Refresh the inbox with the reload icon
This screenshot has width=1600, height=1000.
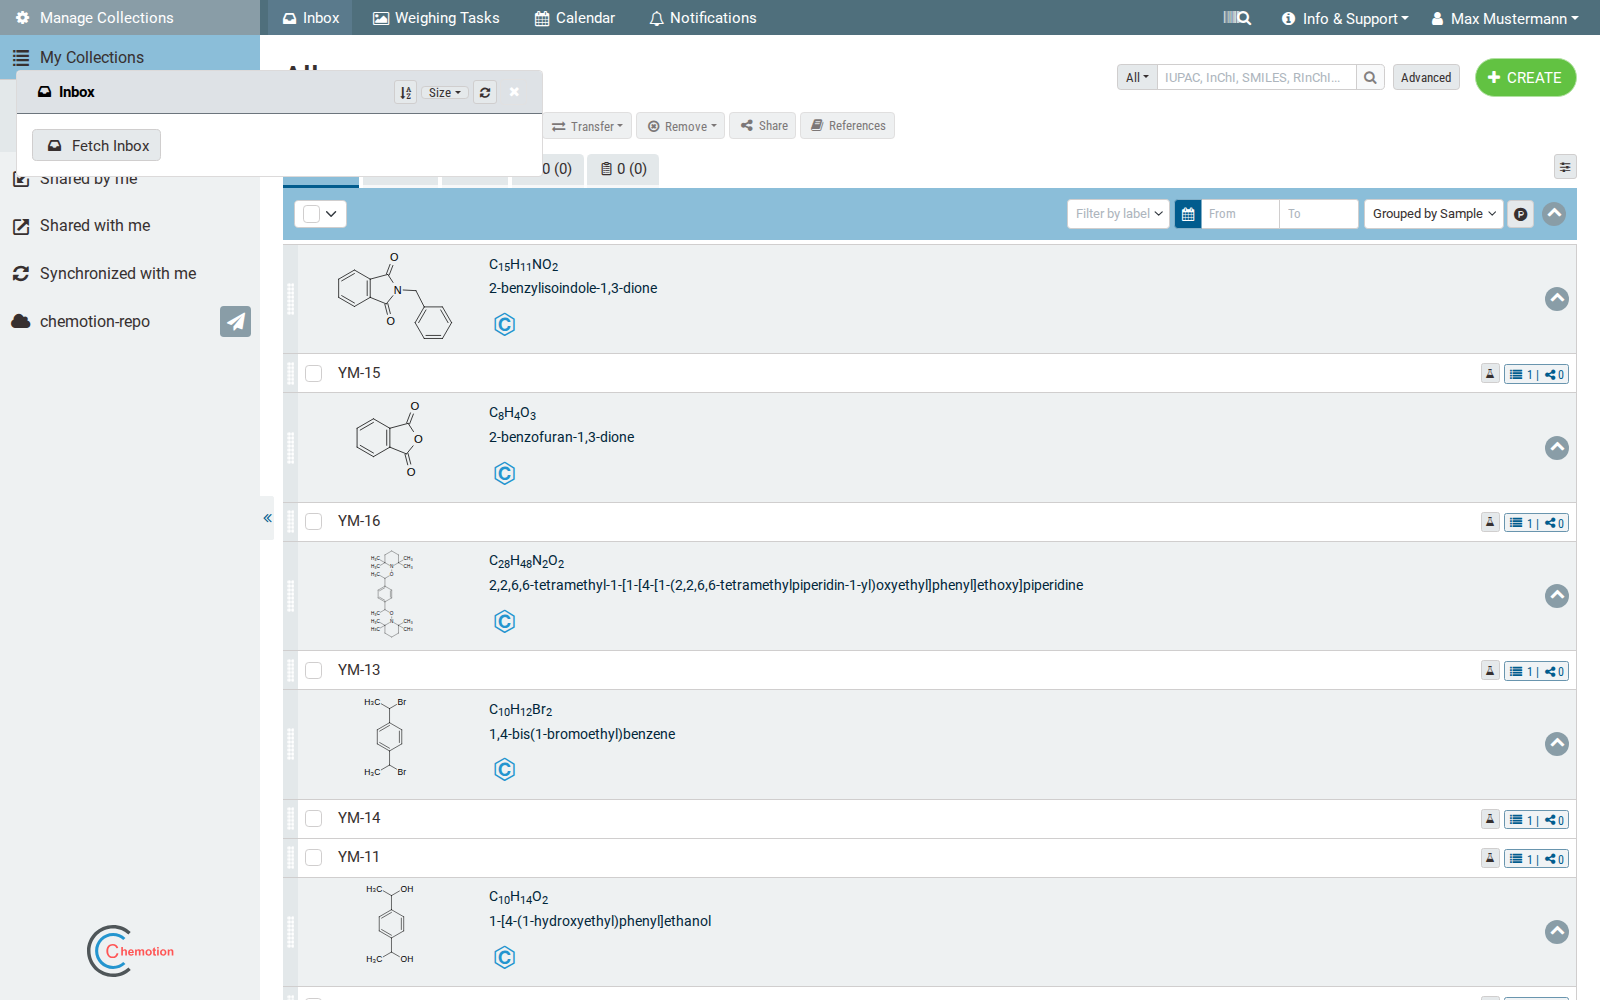(485, 92)
